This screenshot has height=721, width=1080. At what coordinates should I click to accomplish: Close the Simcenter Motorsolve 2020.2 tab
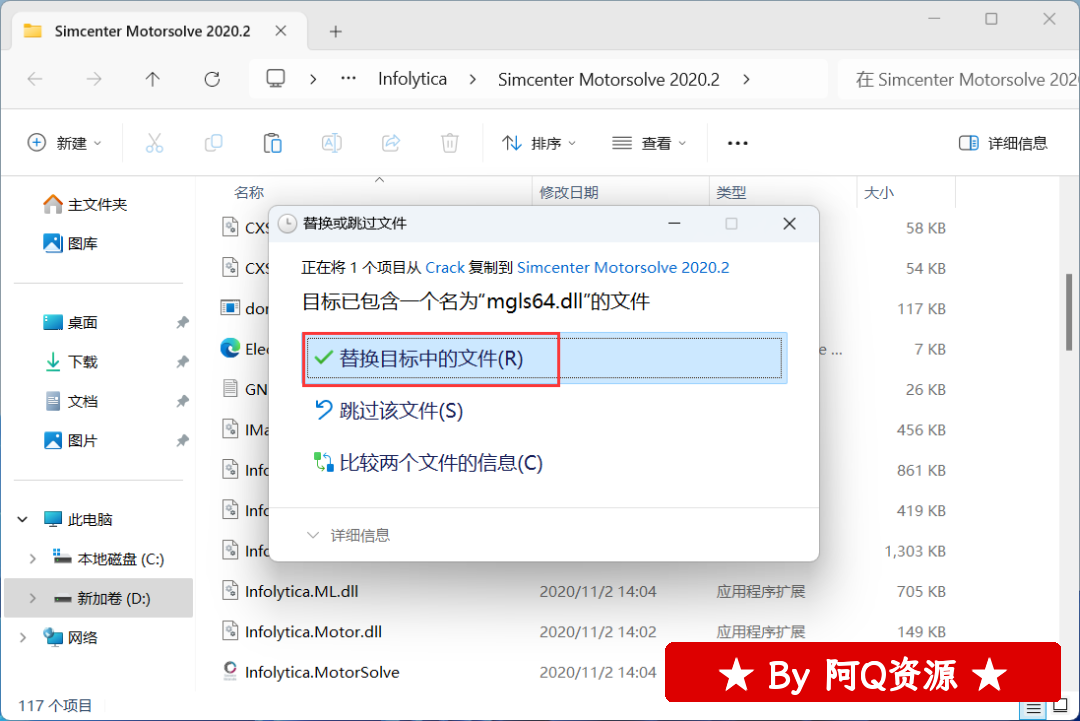point(281,31)
